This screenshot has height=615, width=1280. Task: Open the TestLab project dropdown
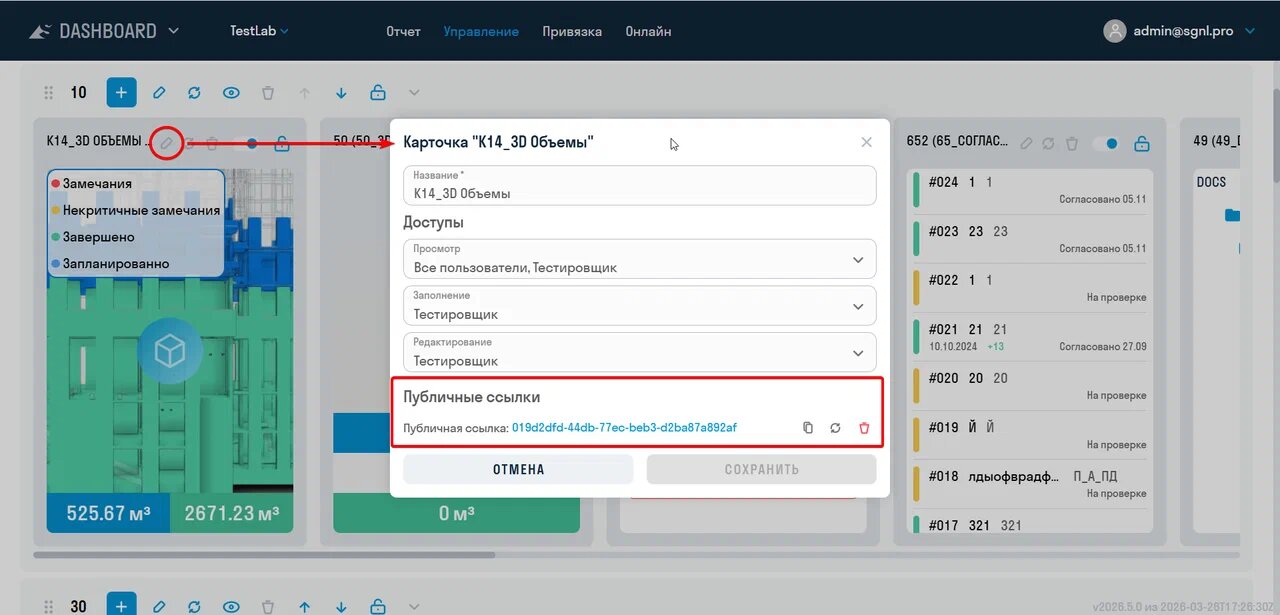pyautogui.click(x=258, y=30)
